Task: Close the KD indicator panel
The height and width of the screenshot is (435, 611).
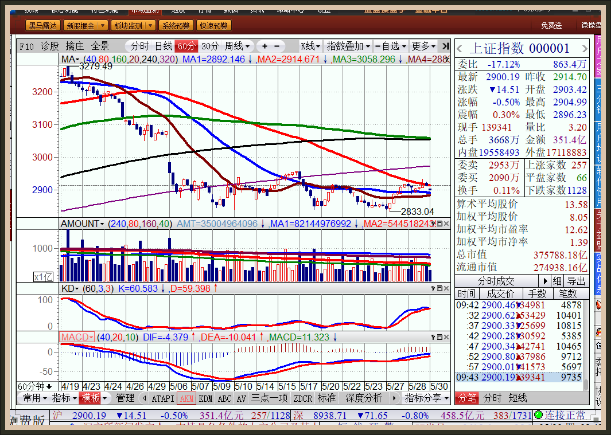Action: [446, 288]
